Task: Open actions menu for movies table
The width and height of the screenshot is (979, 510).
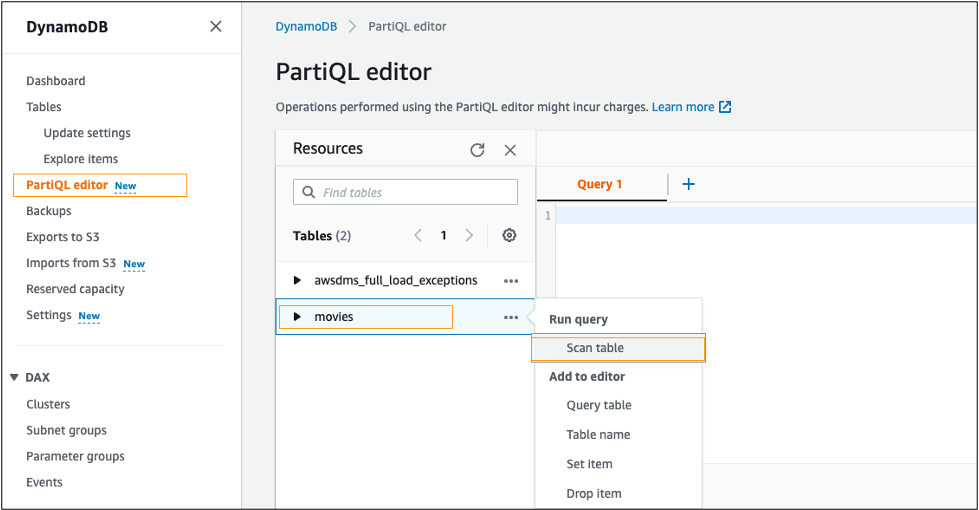Action: [511, 317]
